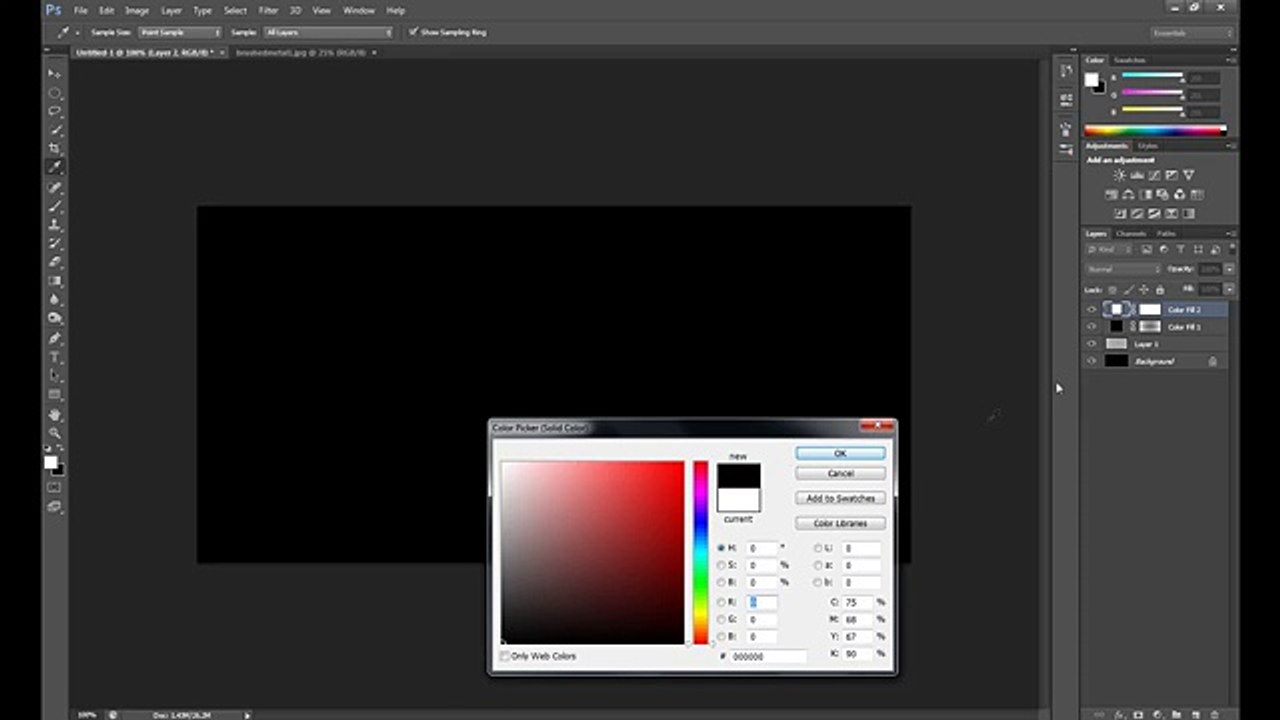Click the Levels adjustment icon
This screenshot has height=720, width=1280.
(x=1136, y=176)
